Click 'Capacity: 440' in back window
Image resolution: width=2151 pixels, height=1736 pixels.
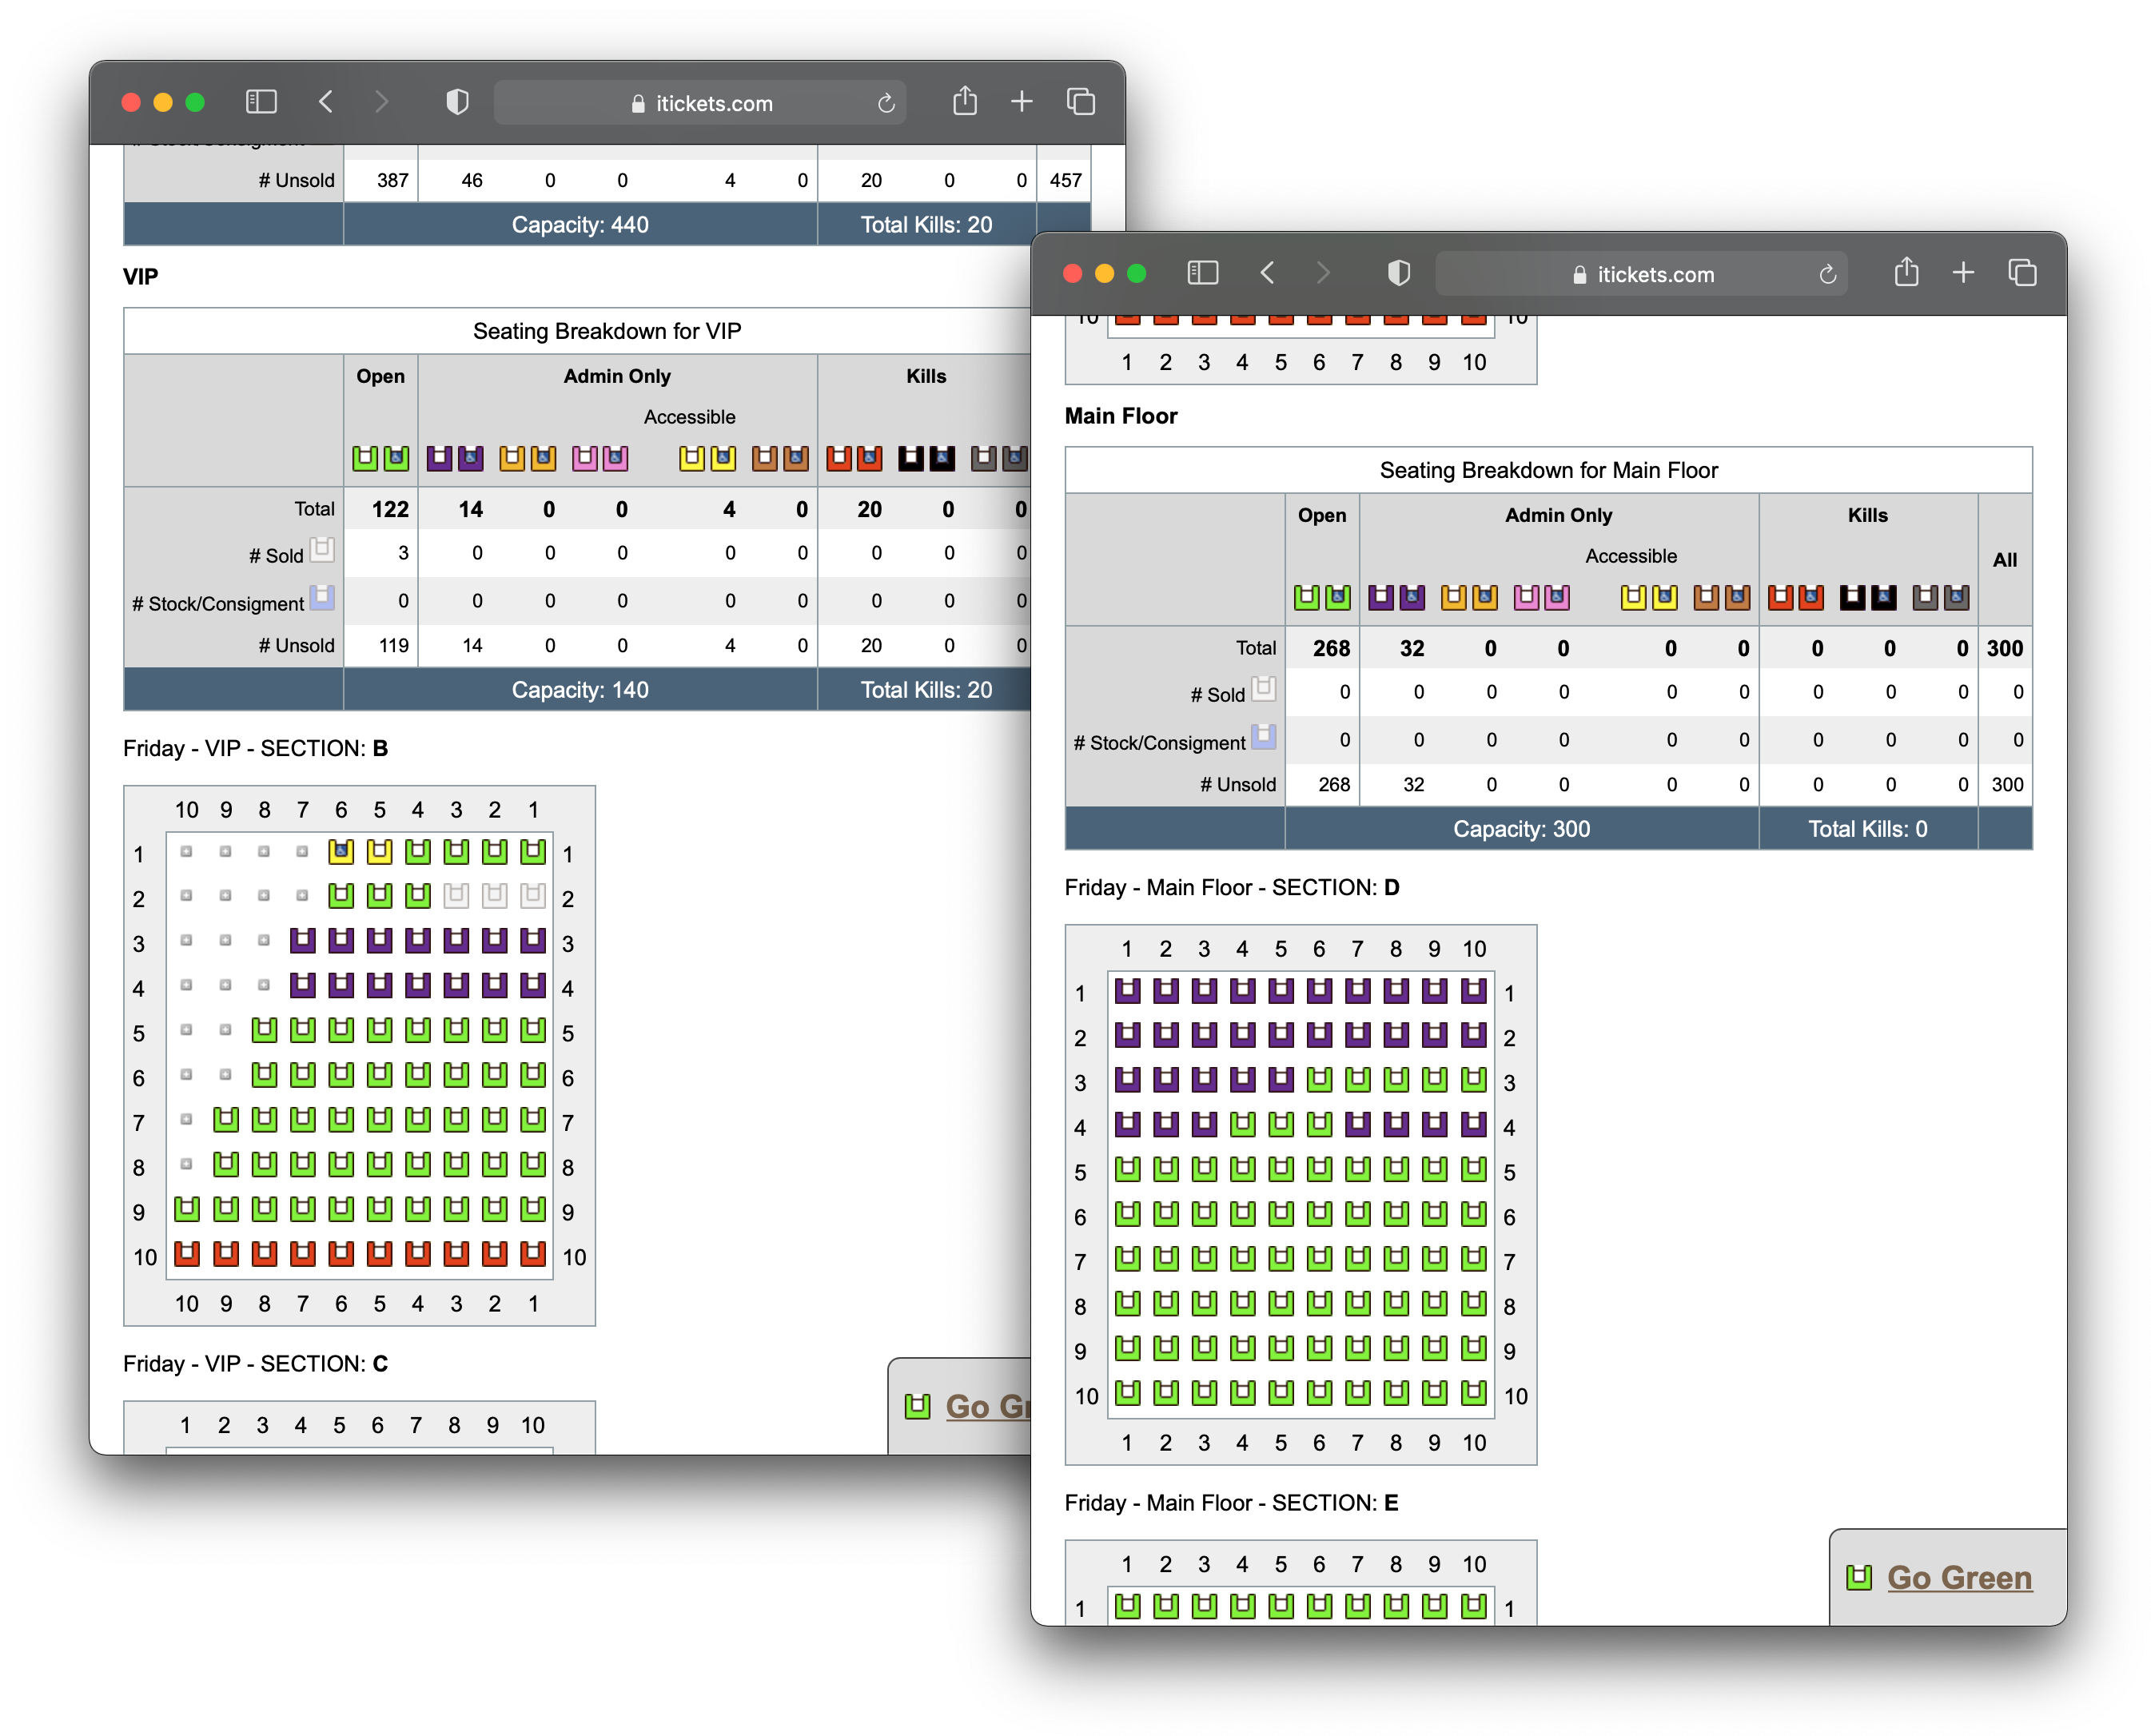tap(579, 225)
